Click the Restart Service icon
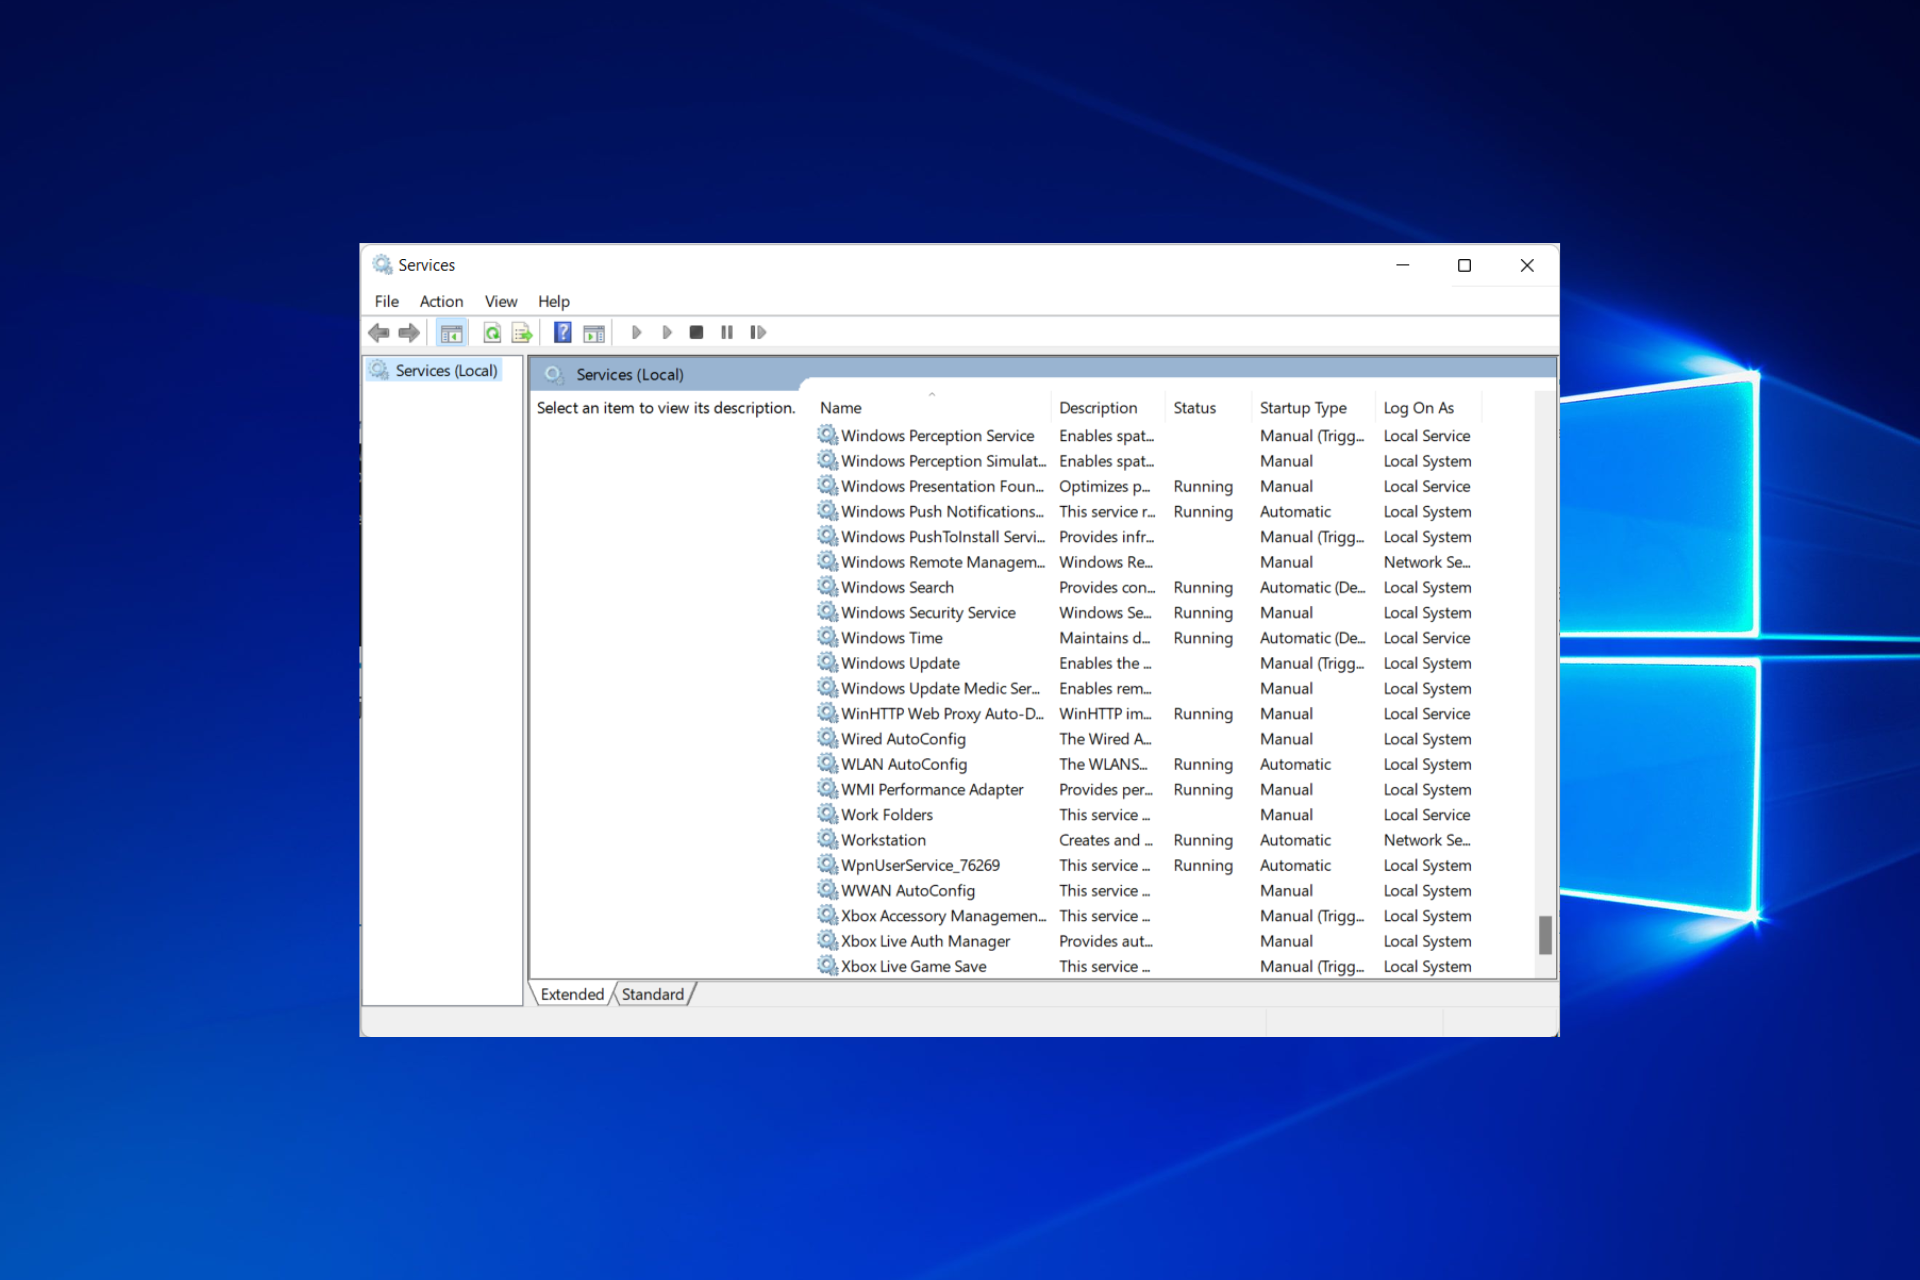 (x=758, y=333)
